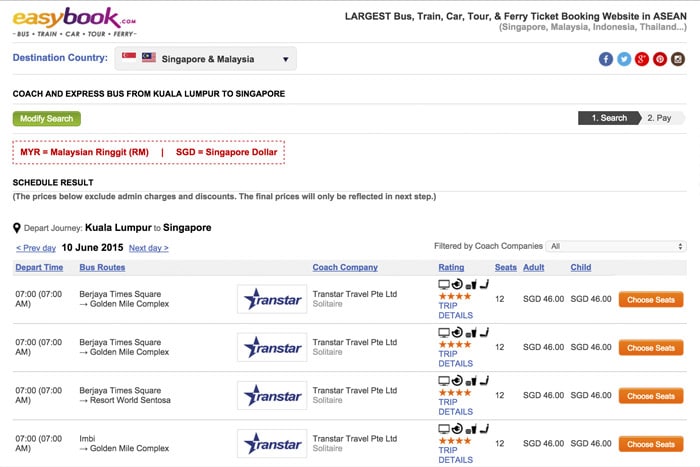Open TRIP DETAILS for Resort World Sentosa trip
This screenshot has width=700, height=467.
point(455,407)
